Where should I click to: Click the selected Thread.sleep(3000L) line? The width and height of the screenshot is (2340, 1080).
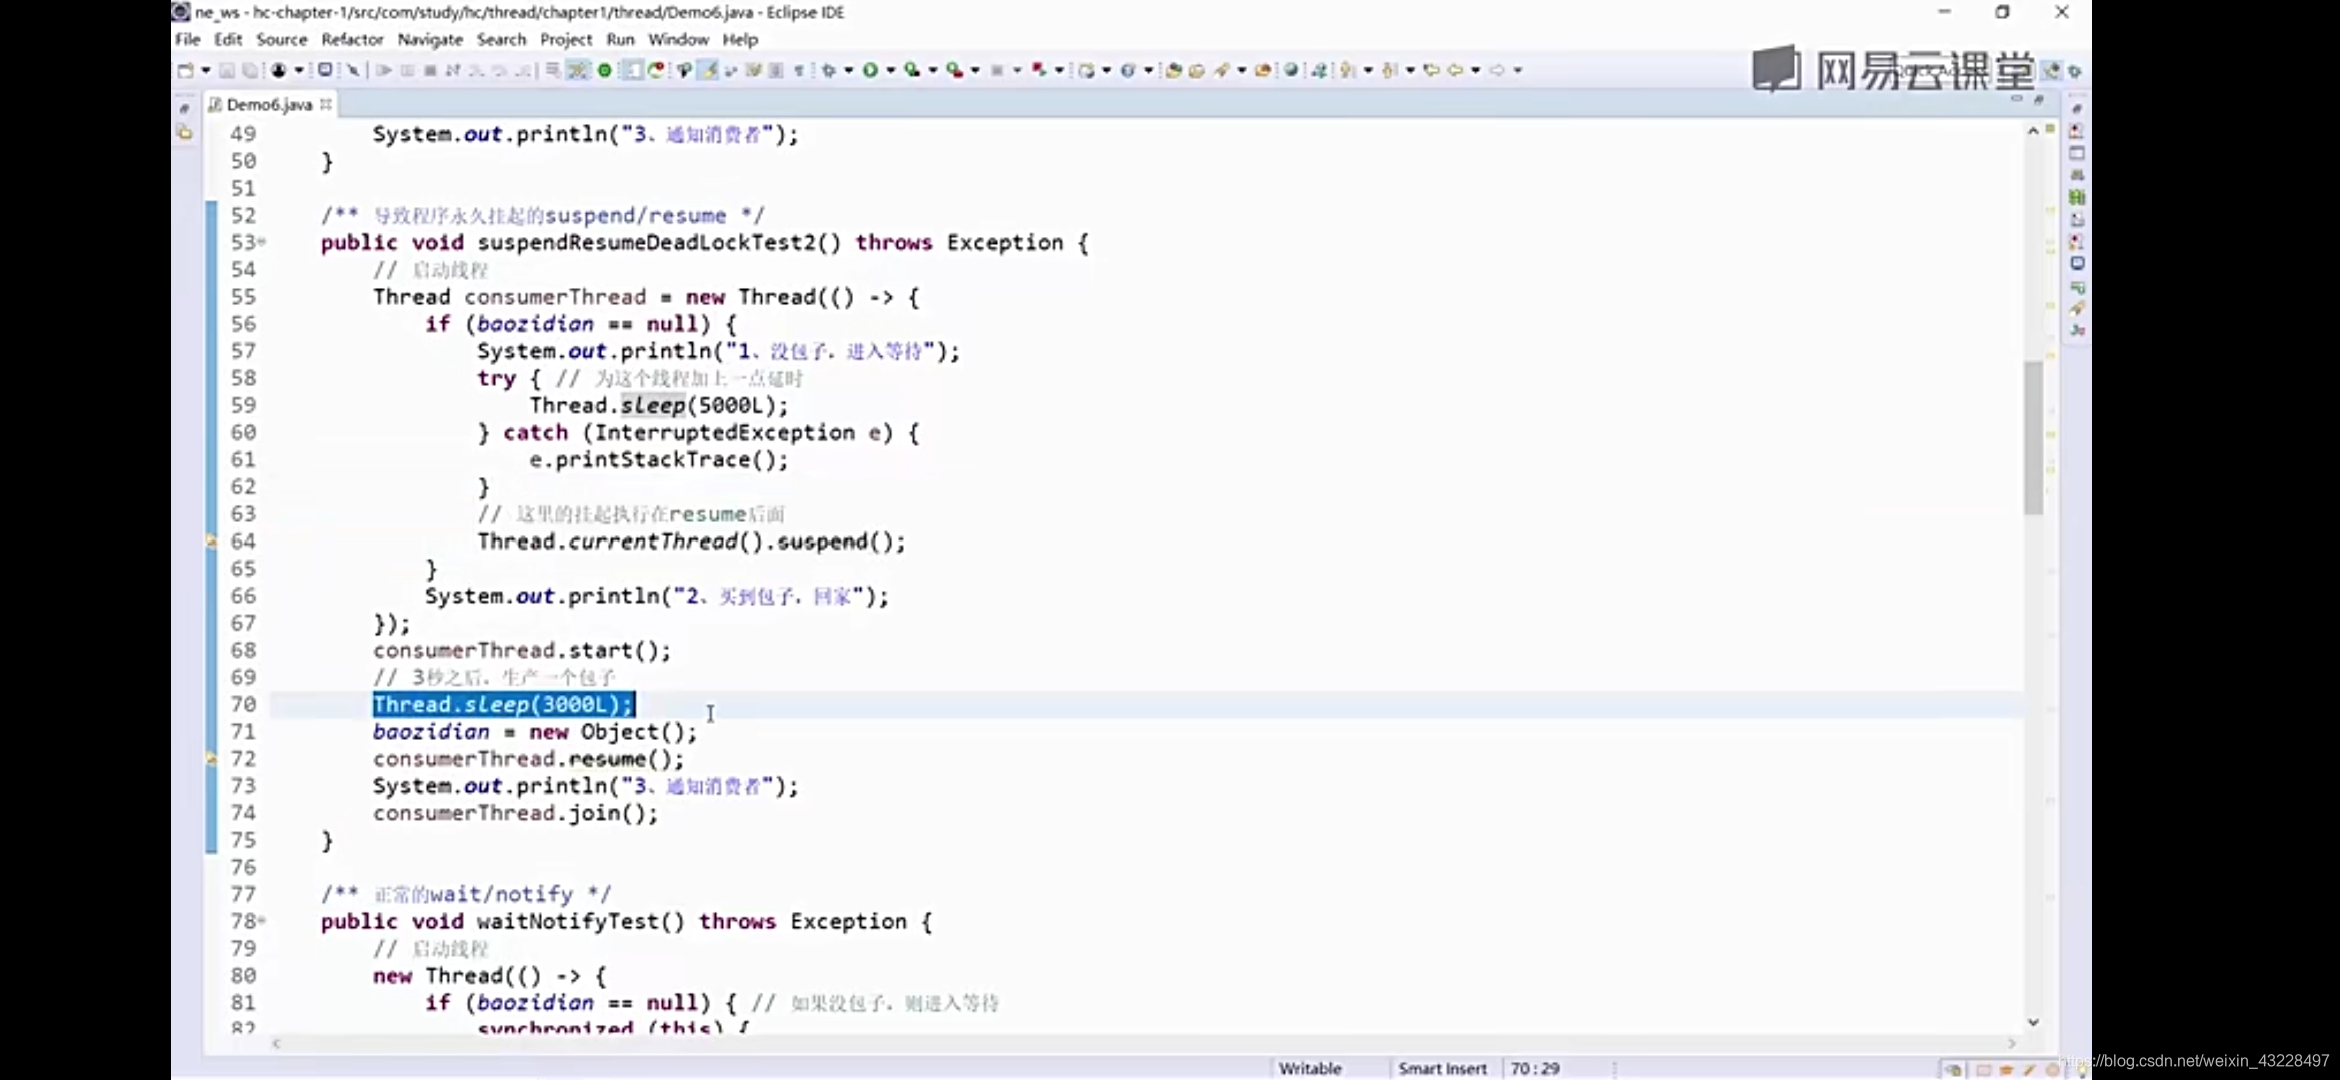(504, 704)
